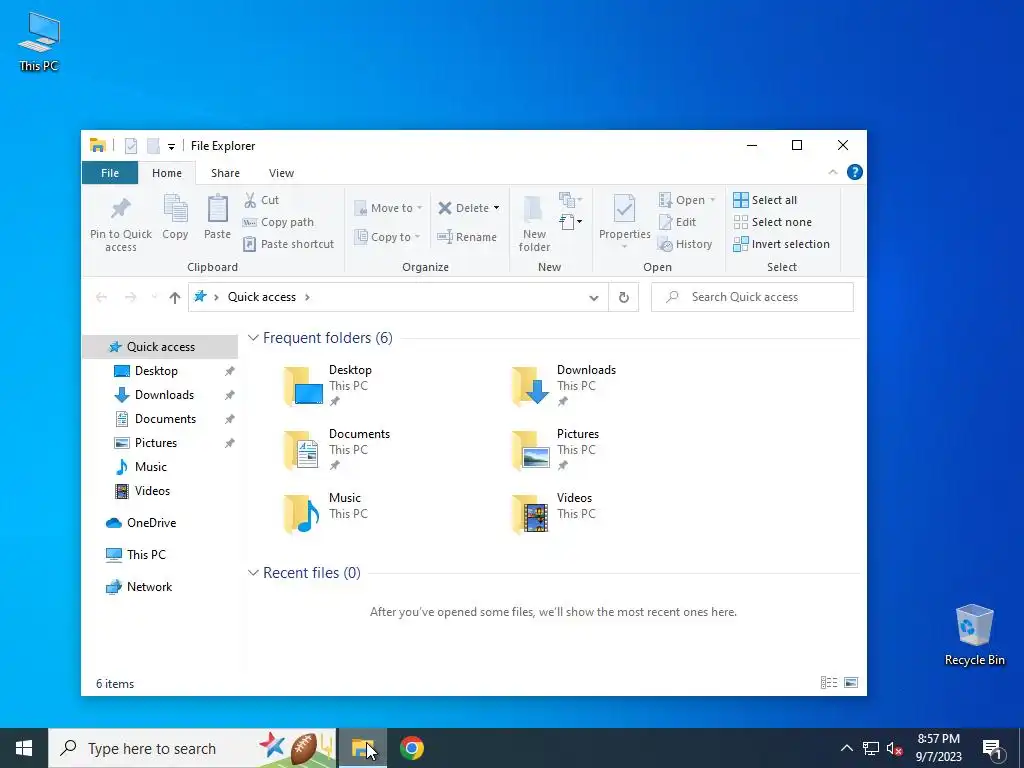Select This PC desktop icon

(x=39, y=42)
